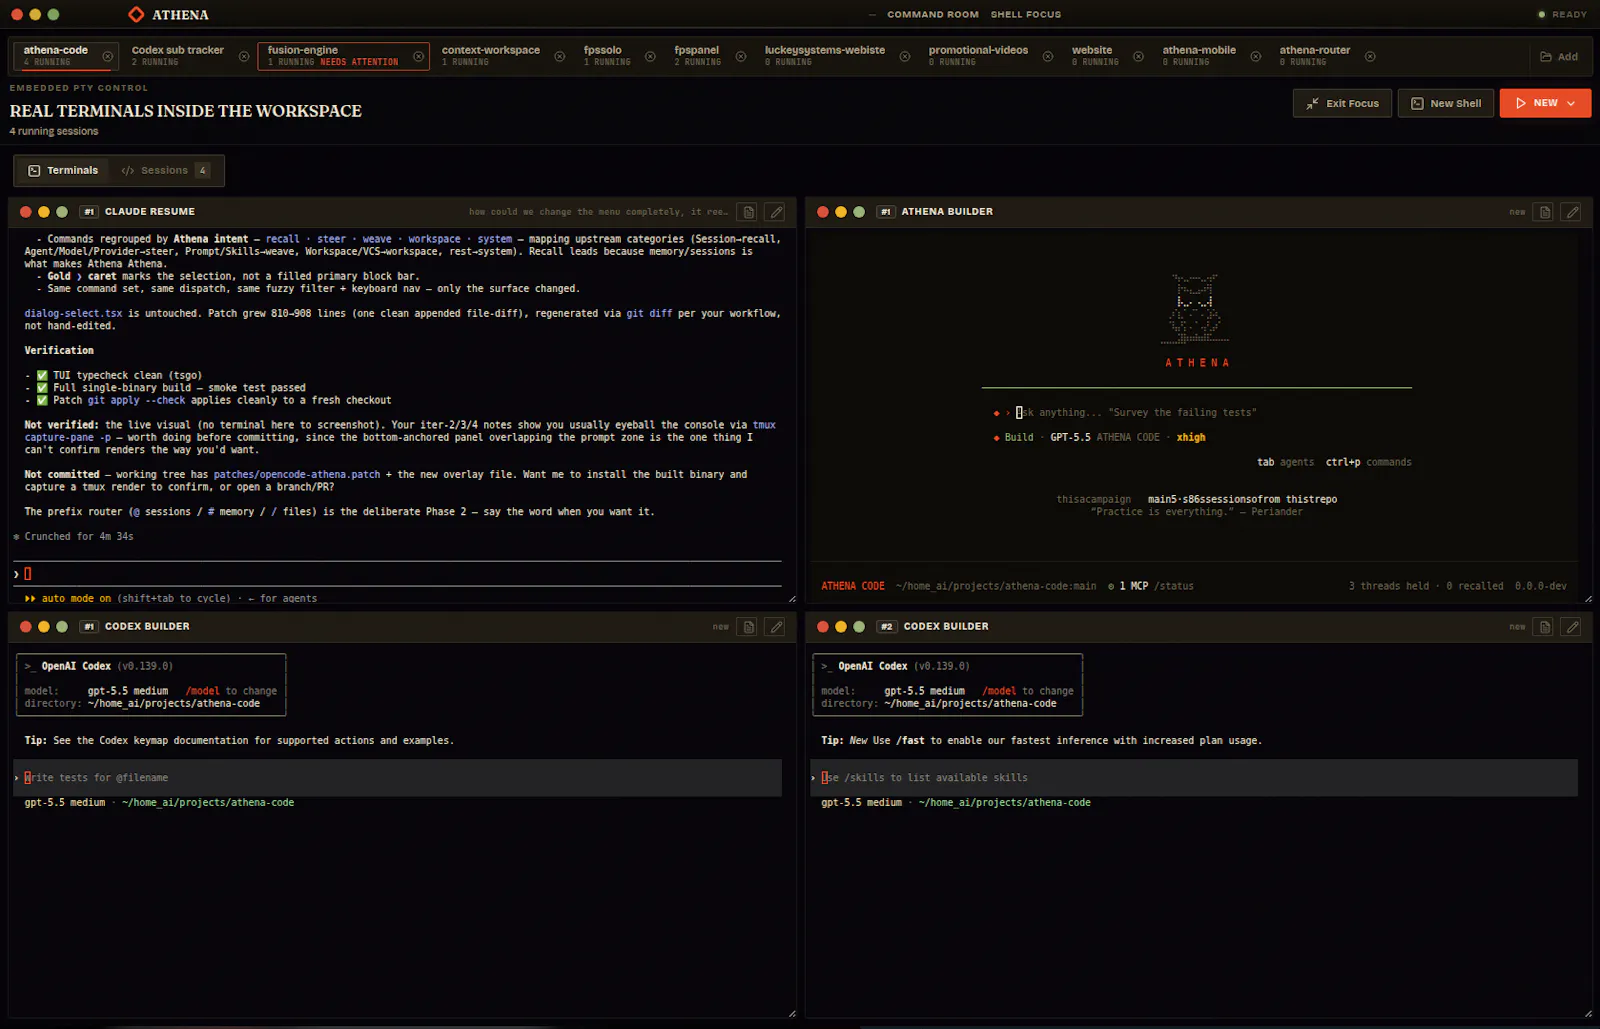The height and width of the screenshot is (1029, 1600).
Task: Switch to the fpspanel tab
Action: (697, 55)
